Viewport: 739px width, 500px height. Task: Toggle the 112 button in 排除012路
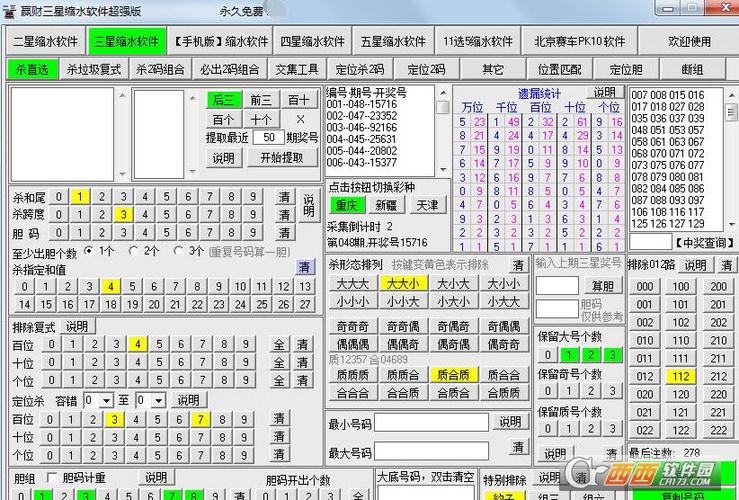681,377
